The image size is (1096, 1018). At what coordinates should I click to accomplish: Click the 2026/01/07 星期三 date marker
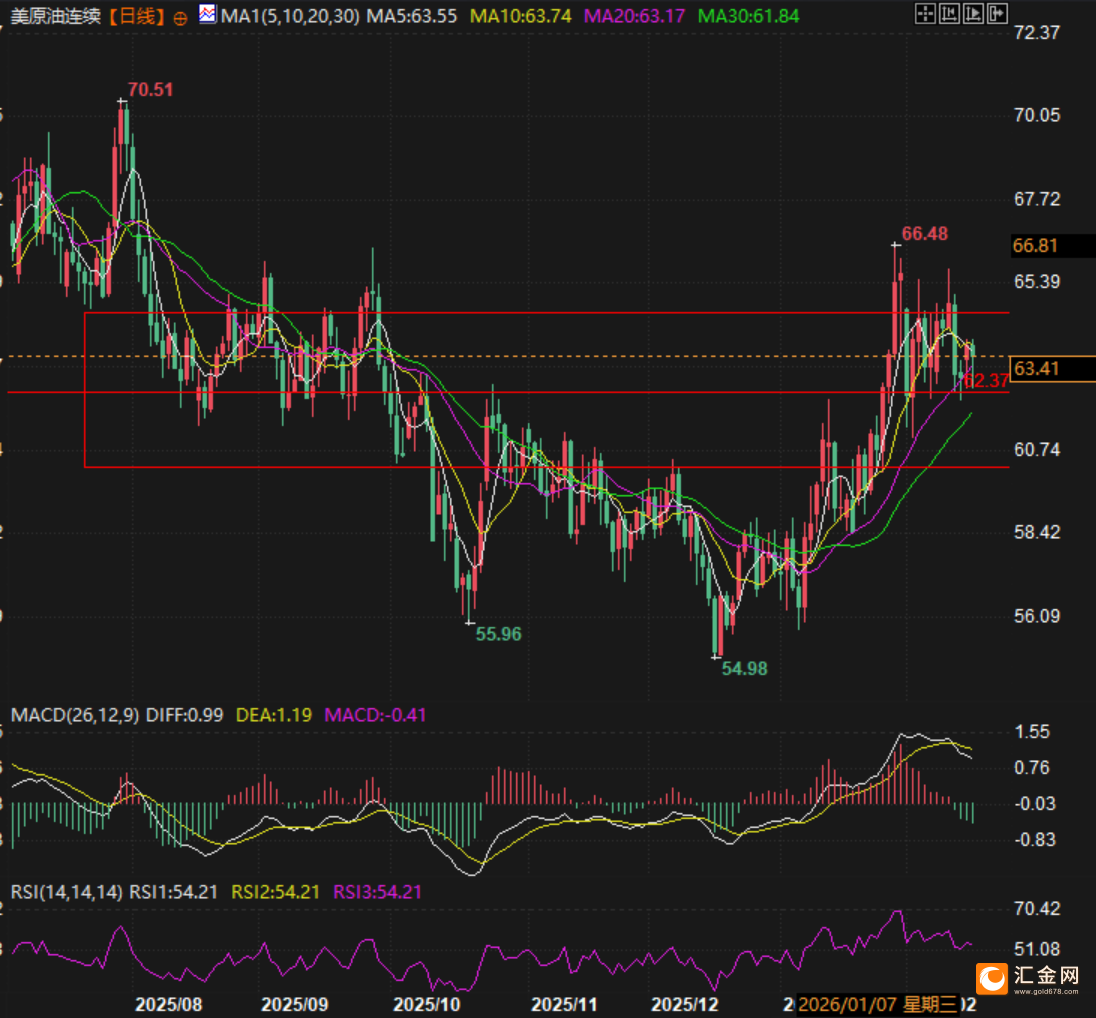click(x=876, y=1003)
